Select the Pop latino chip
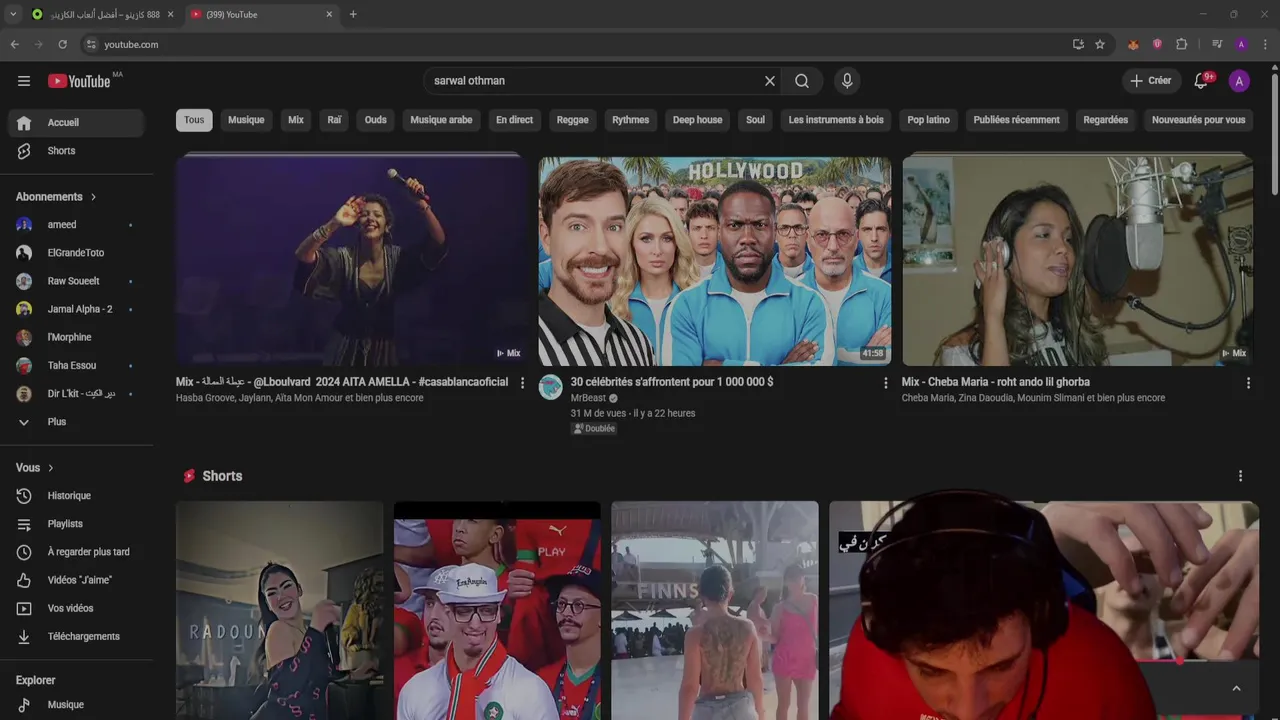This screenshot has width=1280, height=720. point(929,120)
